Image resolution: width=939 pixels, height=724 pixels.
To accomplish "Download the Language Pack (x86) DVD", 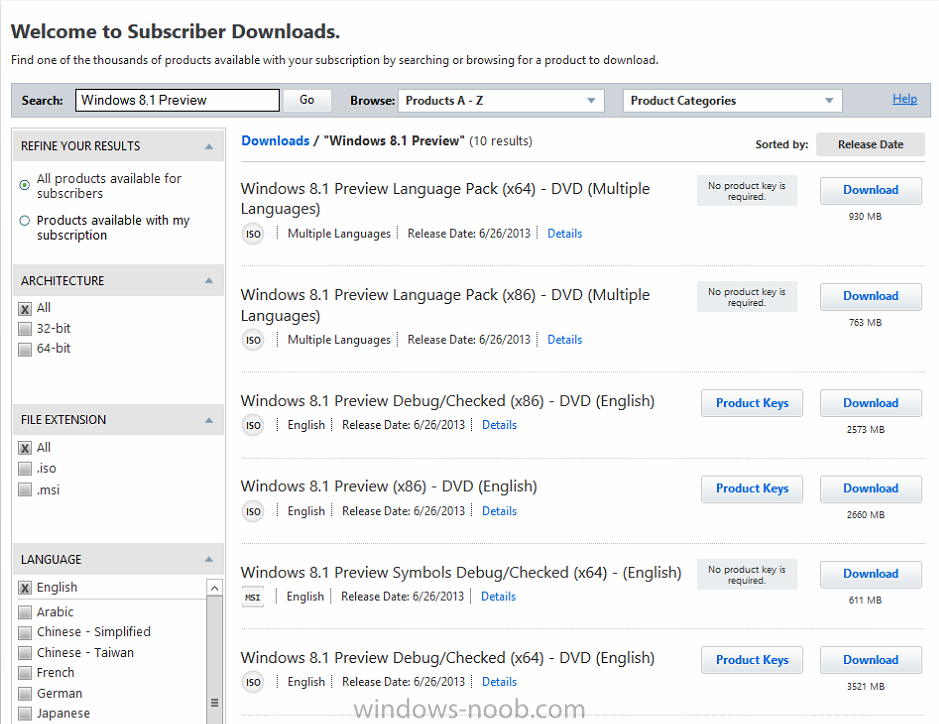I will point(871,296).
